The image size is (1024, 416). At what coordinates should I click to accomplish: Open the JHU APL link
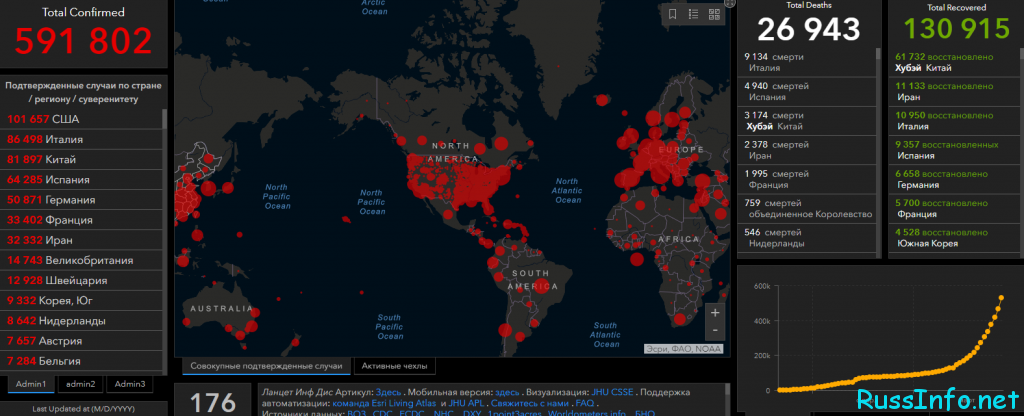[466, 404]
